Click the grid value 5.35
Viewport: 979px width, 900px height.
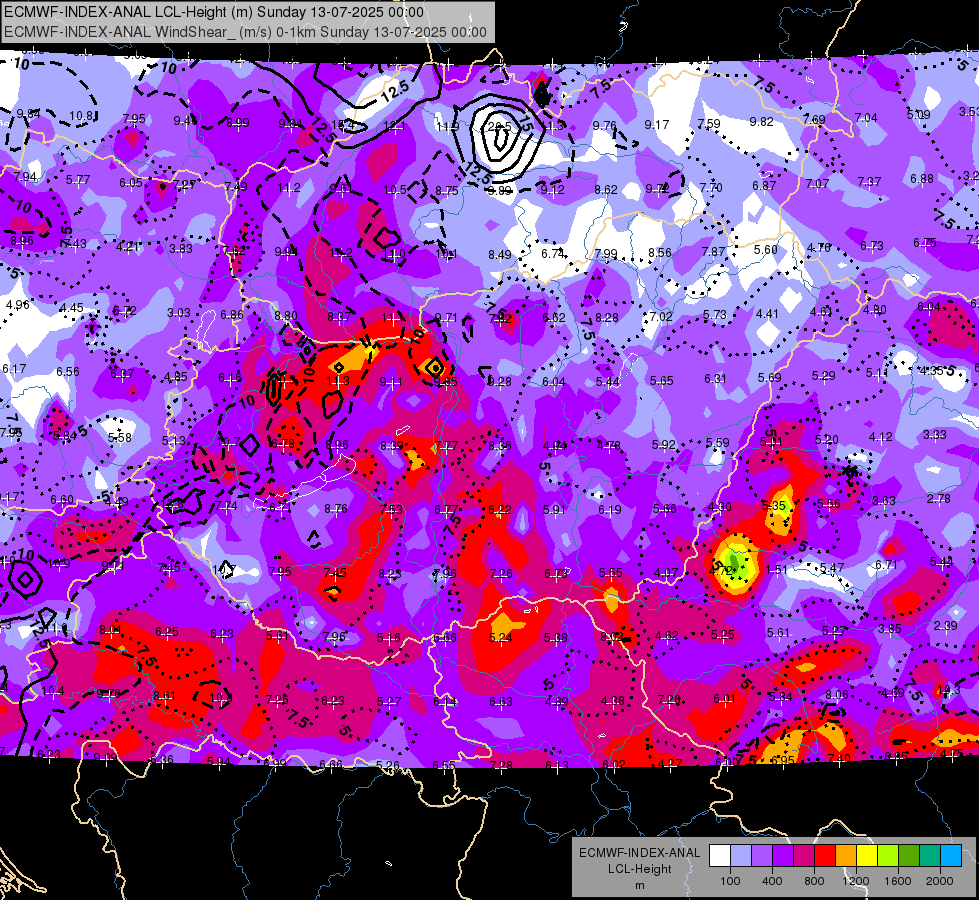pos(774,505)
